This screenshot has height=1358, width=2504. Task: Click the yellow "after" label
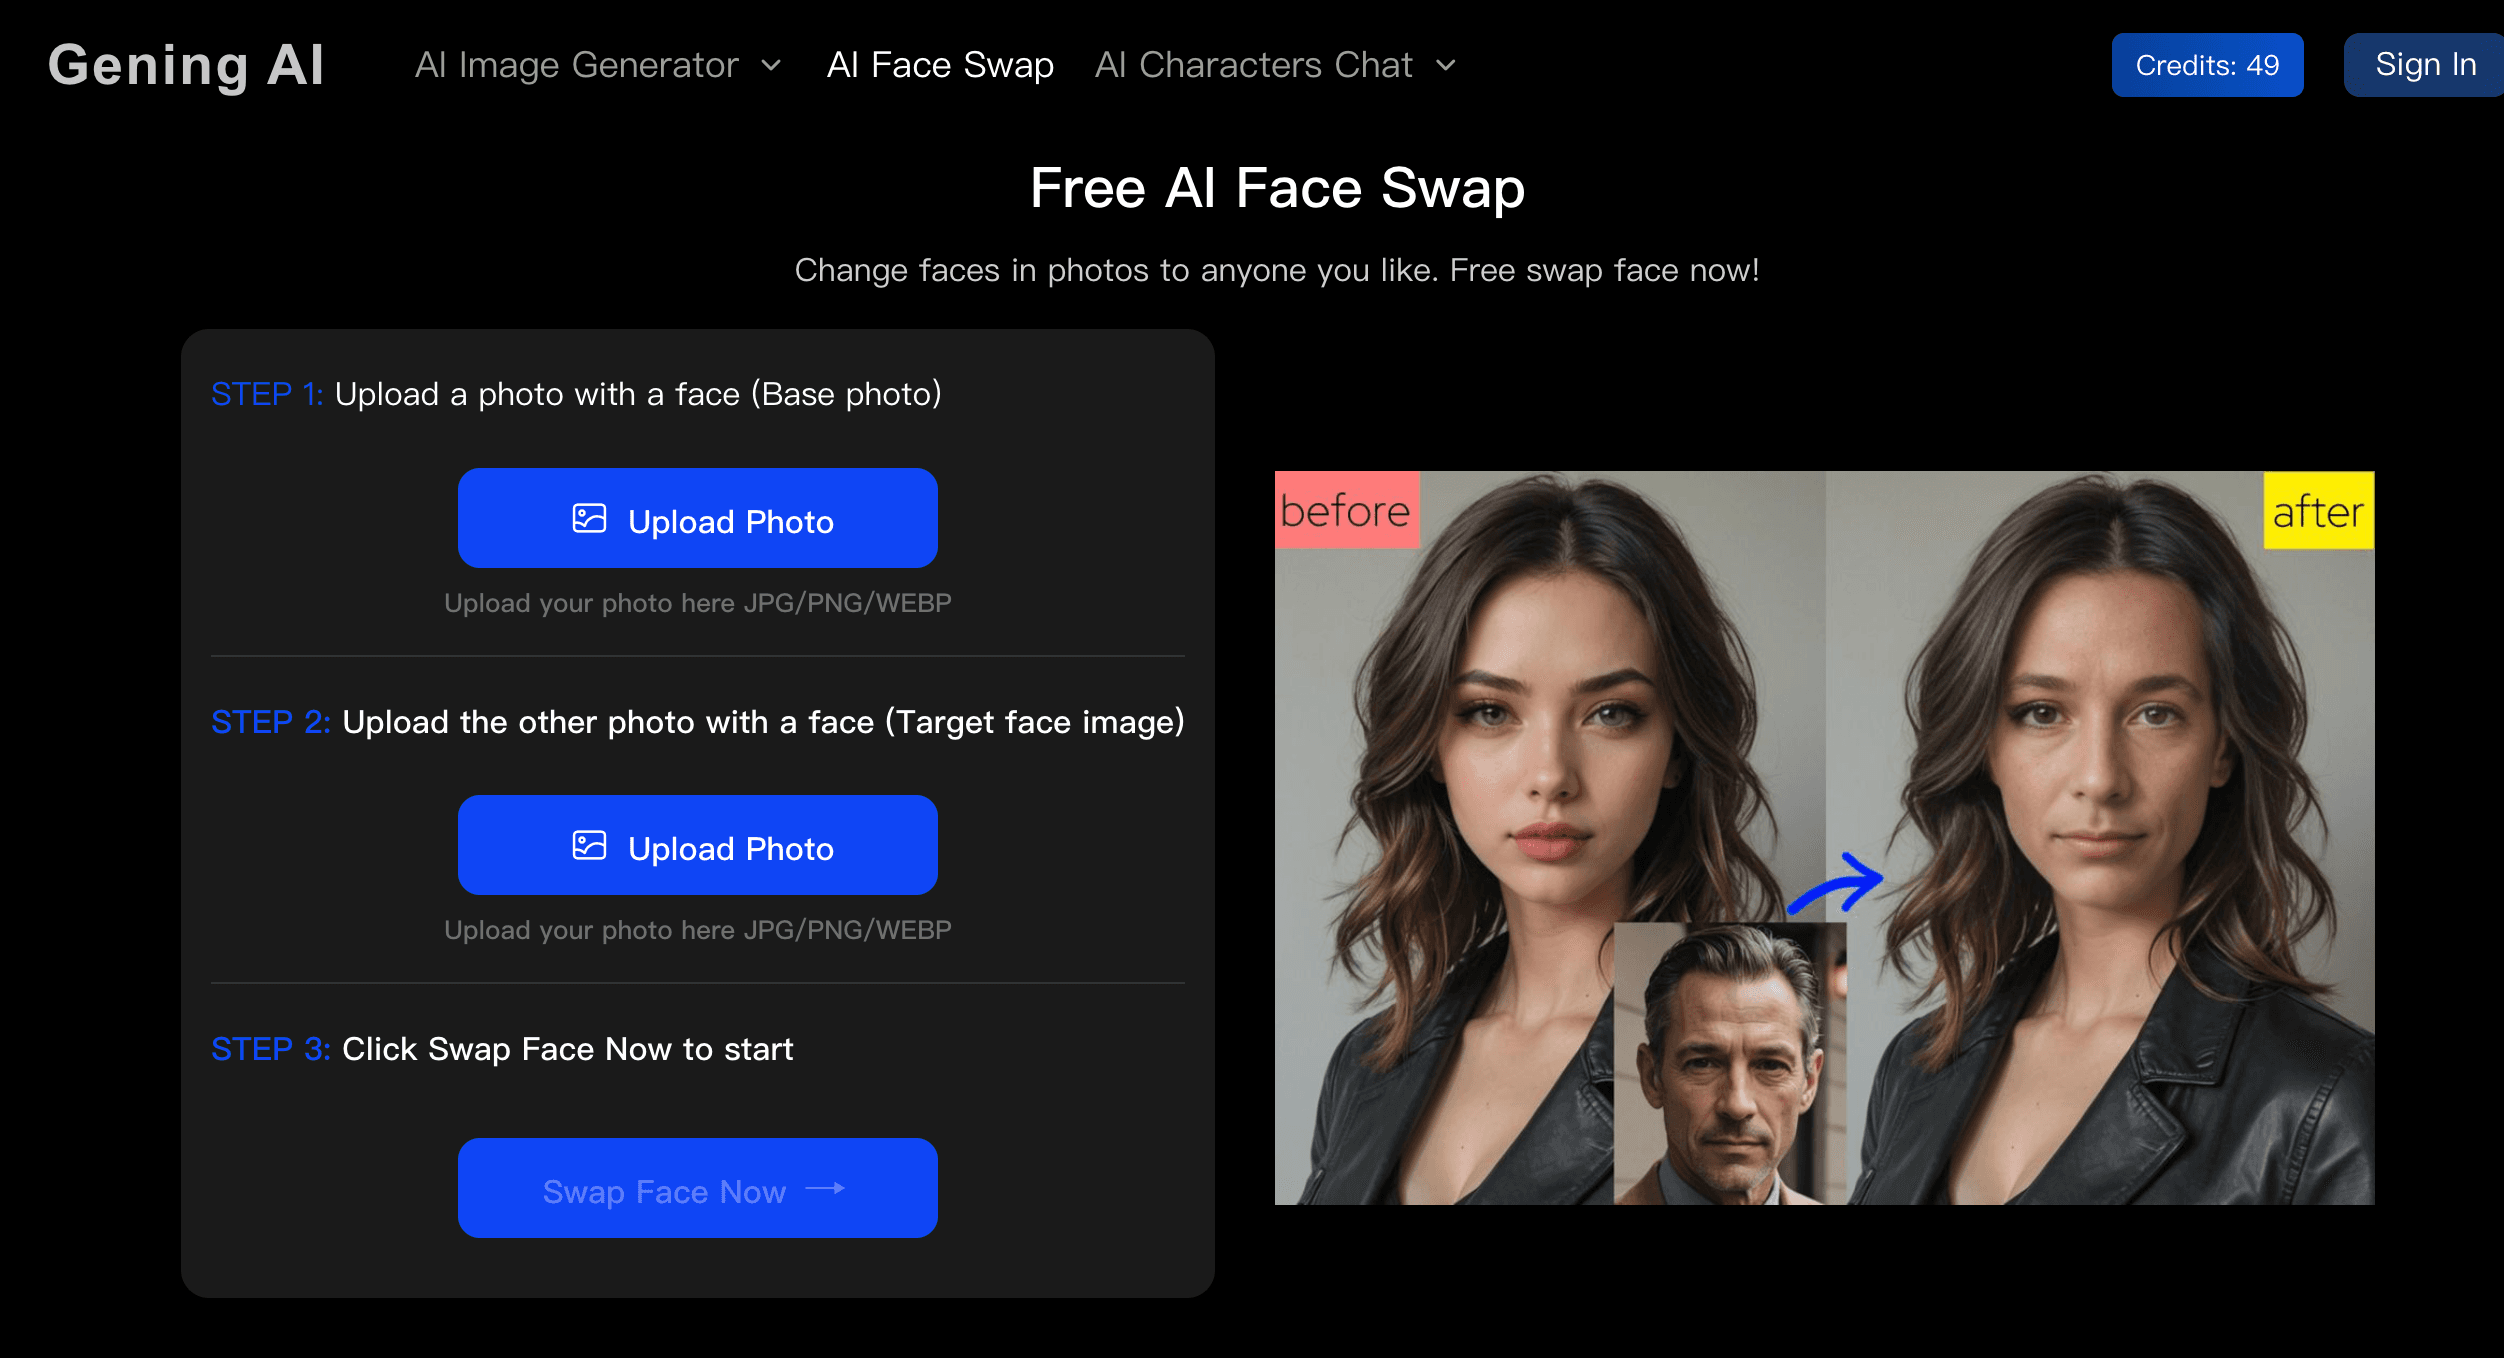(x=2317, y=511)
